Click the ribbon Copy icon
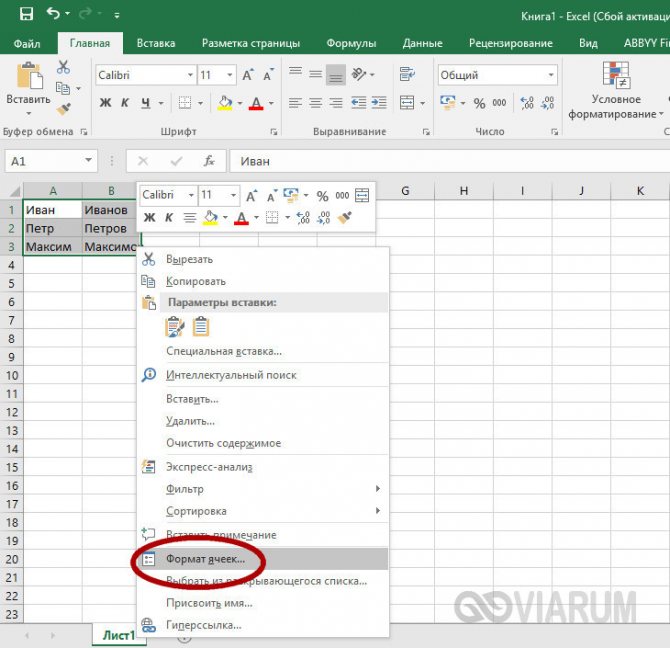 (63, 88)
